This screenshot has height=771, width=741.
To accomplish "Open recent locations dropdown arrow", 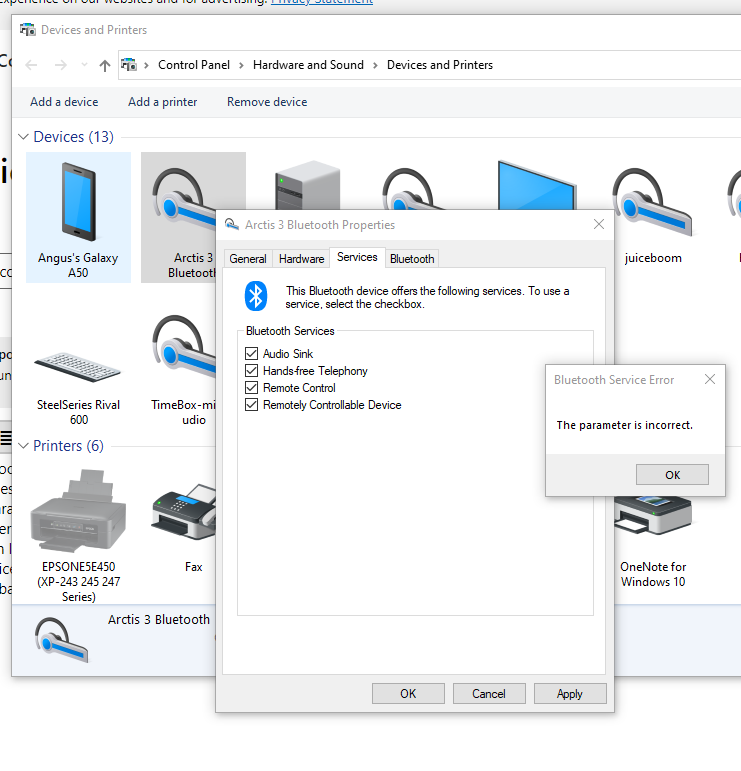I will coord(84,65).
